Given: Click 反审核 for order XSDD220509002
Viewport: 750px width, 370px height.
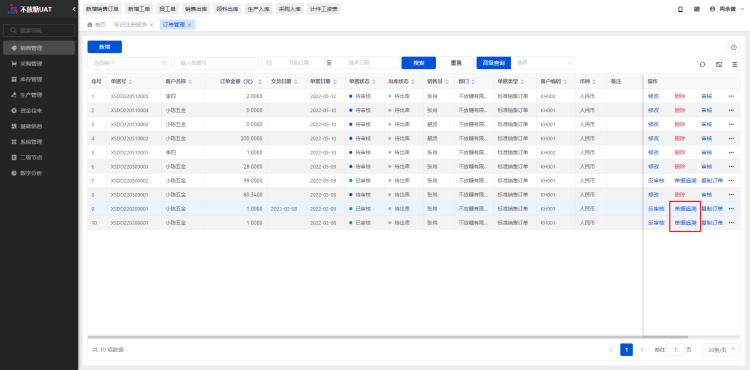Looking at the screenshot, I should [x=656, y=181].
